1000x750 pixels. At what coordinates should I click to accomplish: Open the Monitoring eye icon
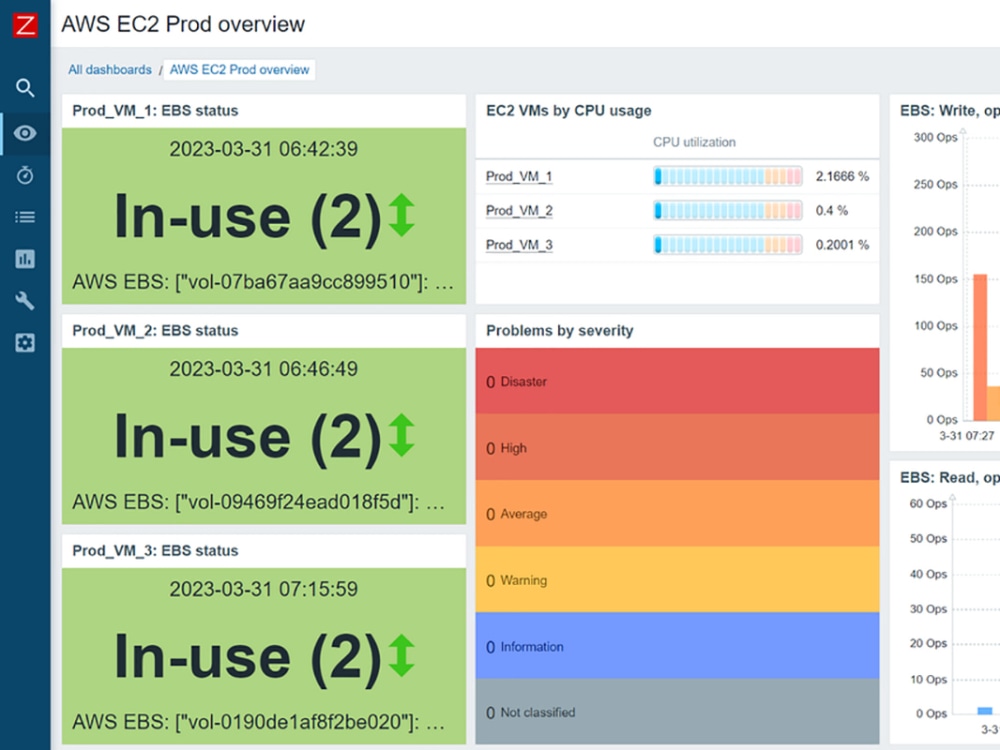[x=25, y=133]
